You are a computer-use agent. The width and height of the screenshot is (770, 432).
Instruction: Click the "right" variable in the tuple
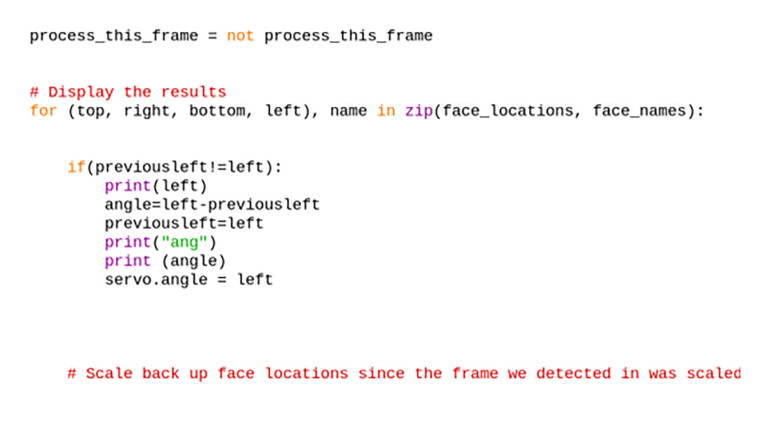coord(146,111)
